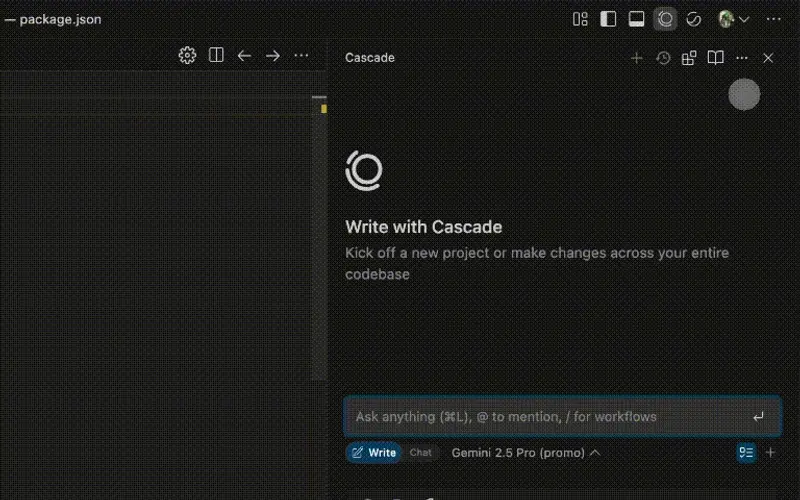Start a new Cascade conversation with plus
Image resolution: width=800 pixels, height=500 pixels.
pos(636,58)
